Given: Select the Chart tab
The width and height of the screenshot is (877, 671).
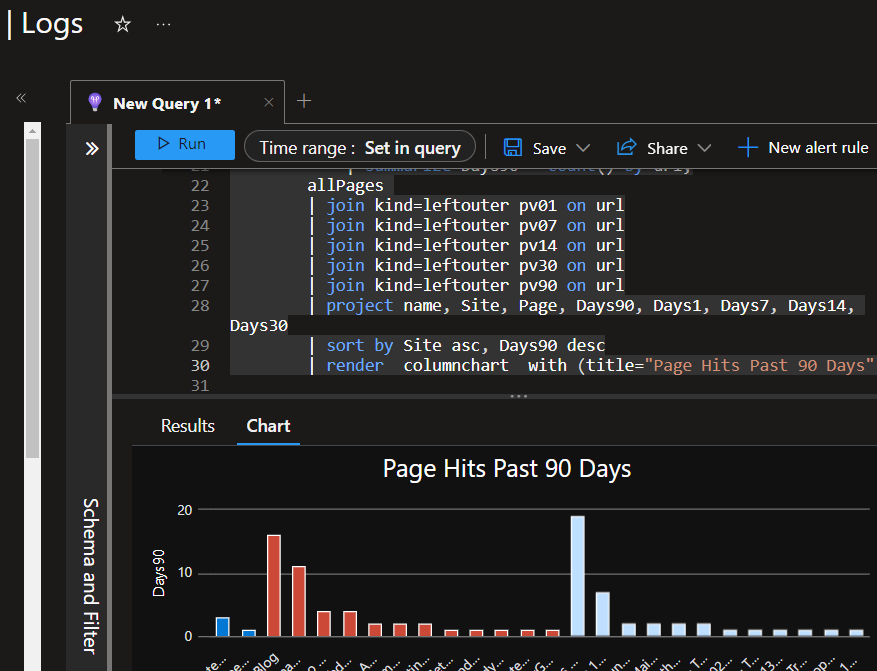Looking at the screenshot, I should click(268, 425).
